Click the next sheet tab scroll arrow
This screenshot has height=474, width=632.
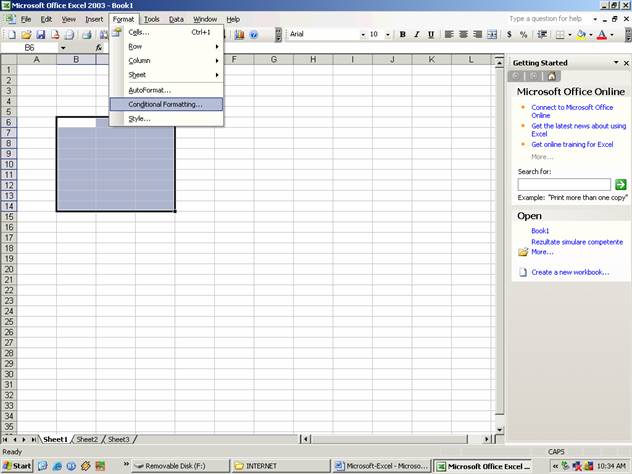(x=23, y=439)
